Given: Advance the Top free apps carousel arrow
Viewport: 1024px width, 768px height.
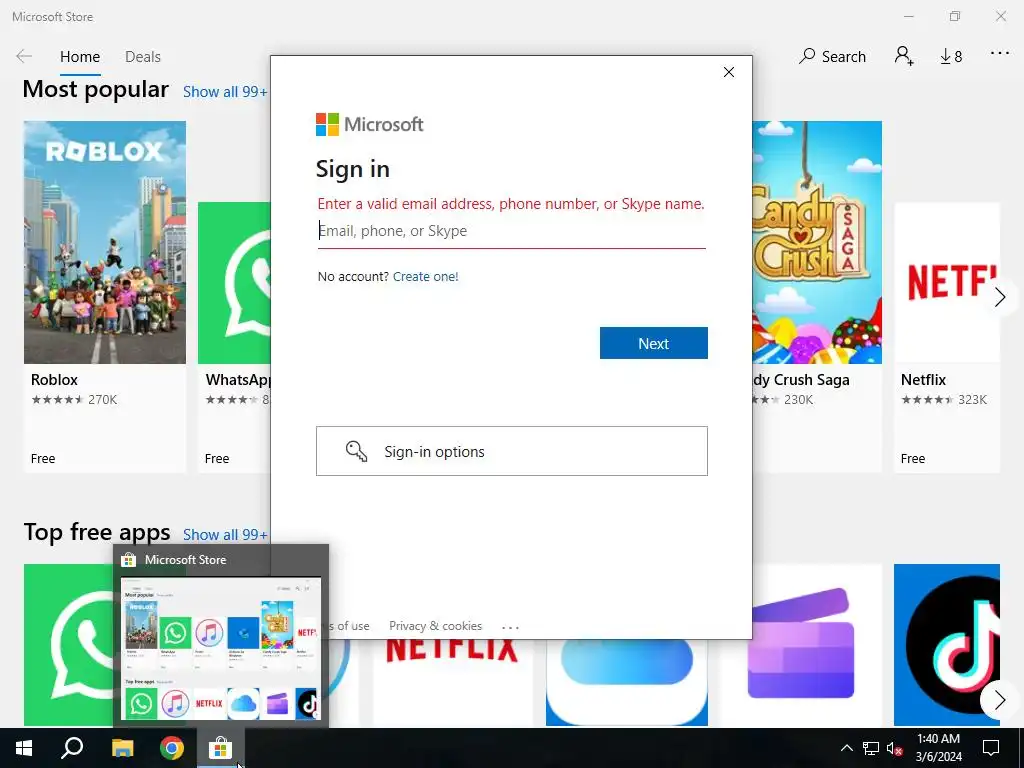Looking at the screenshot, I should 1000,700.
